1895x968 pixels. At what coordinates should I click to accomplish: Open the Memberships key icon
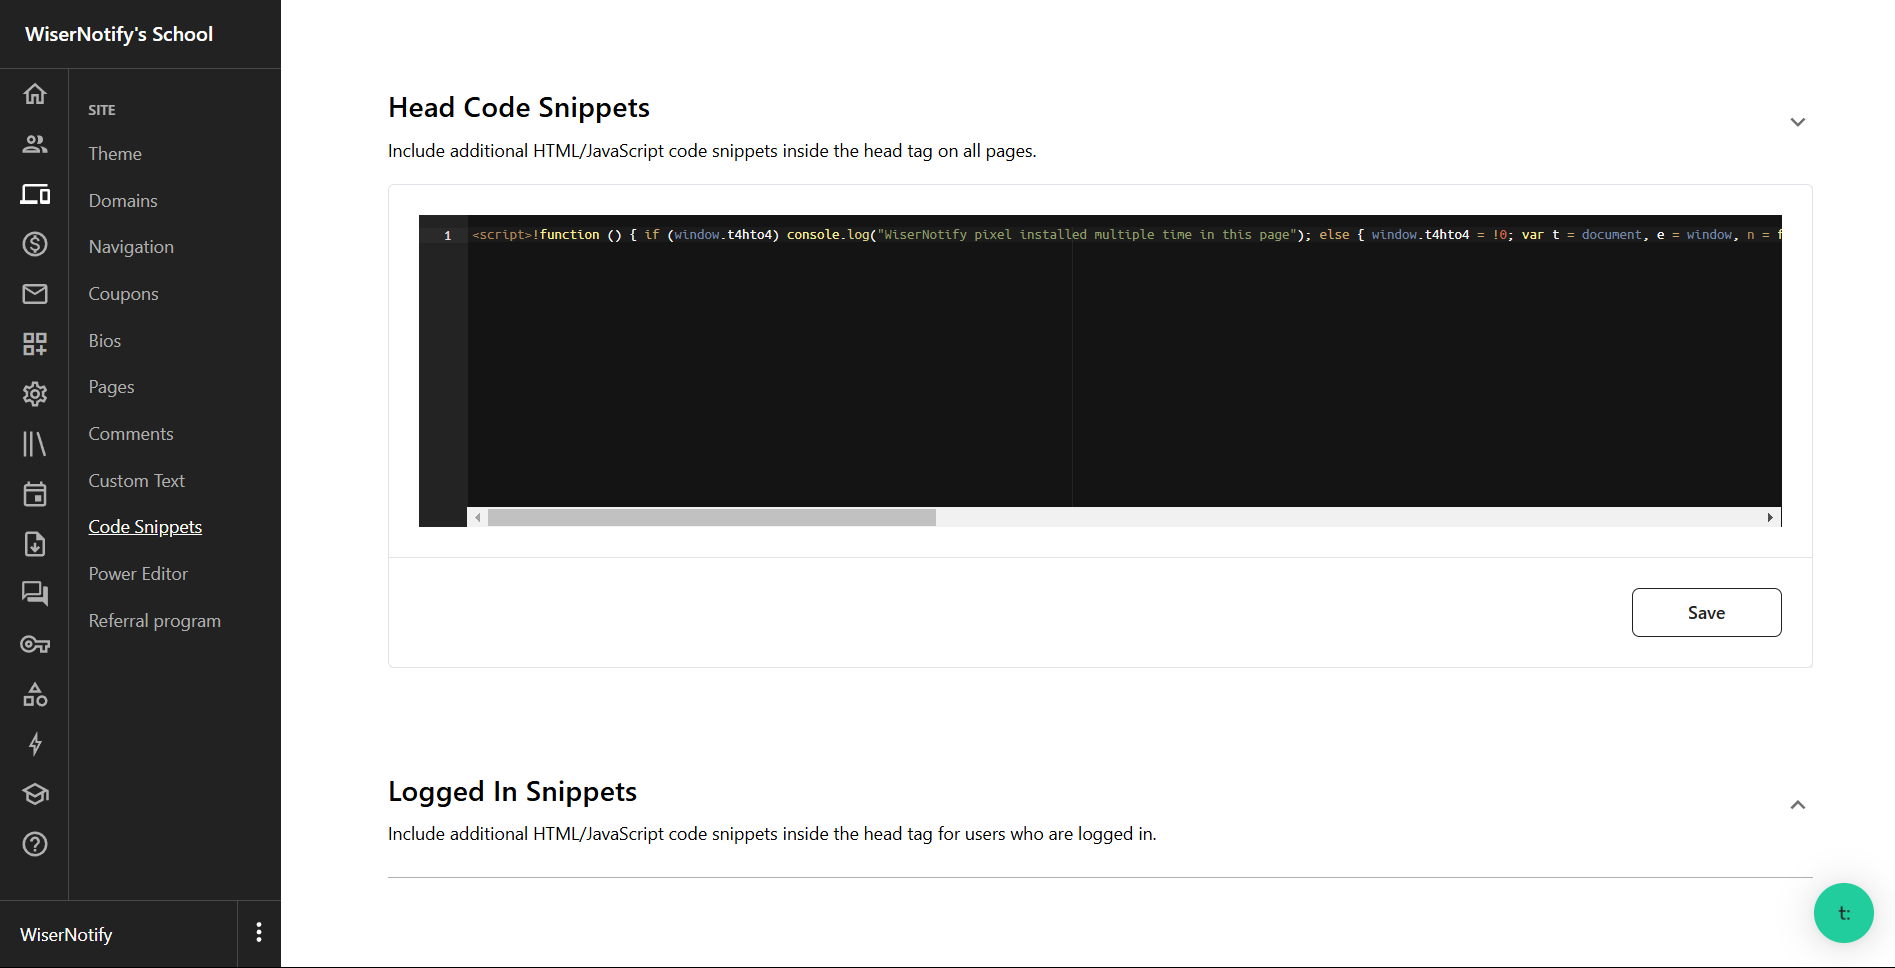35,644
